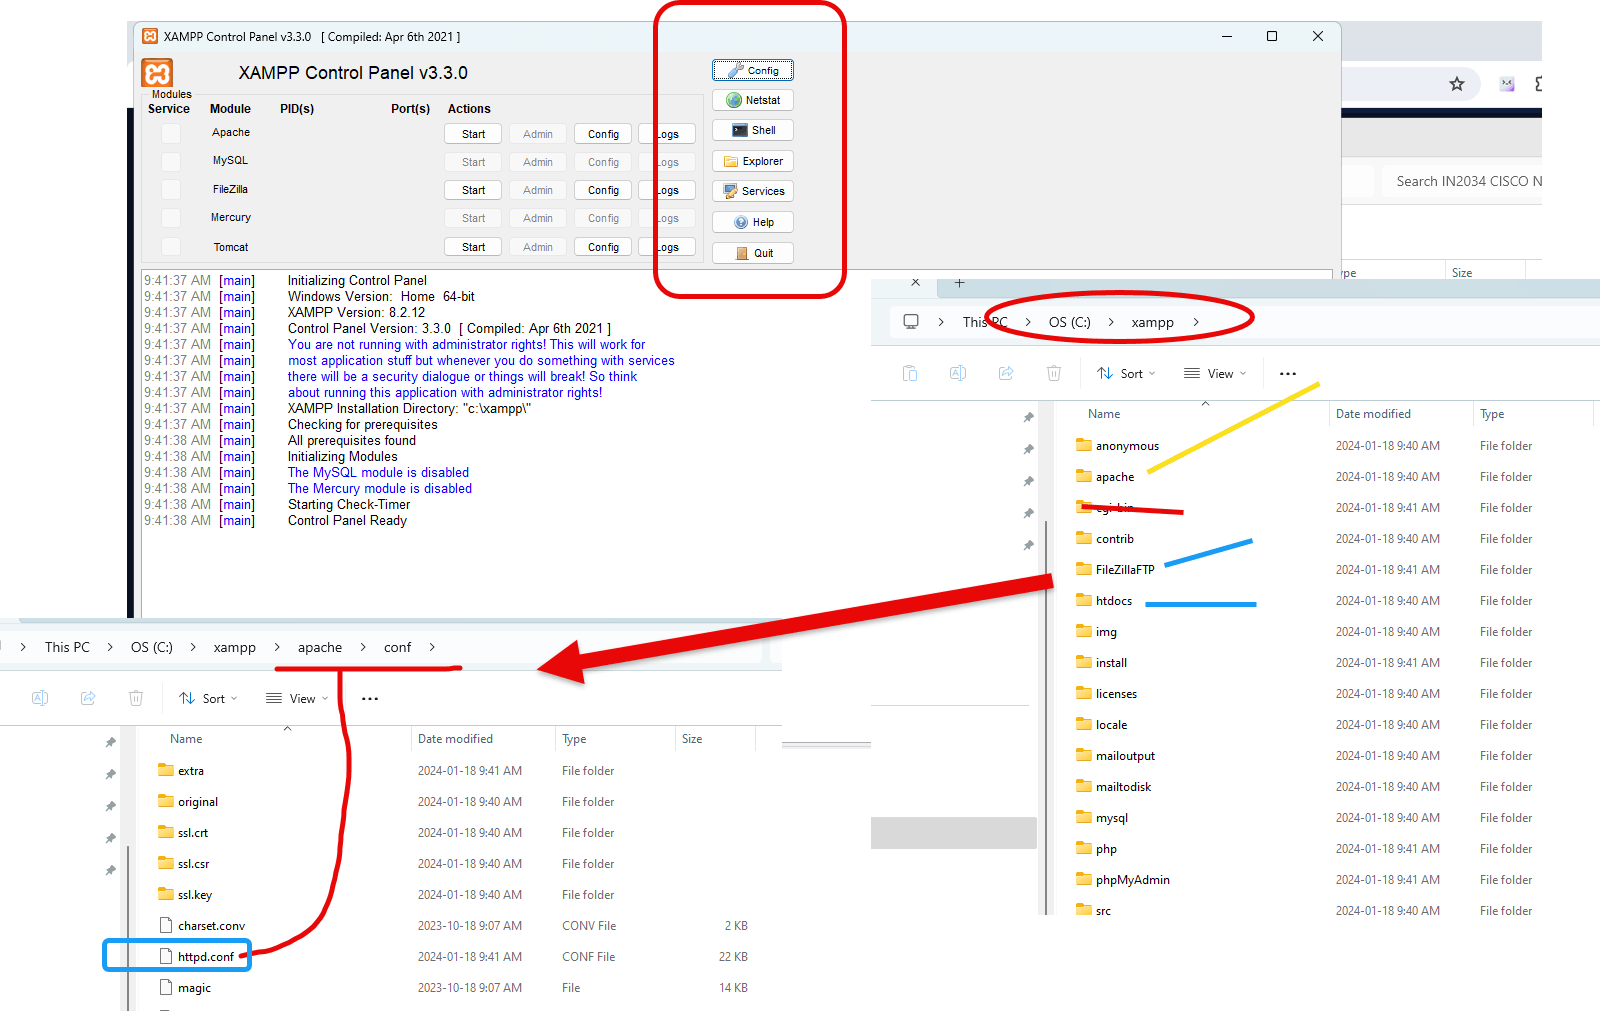Maximize the XAMPP Control Panel window

(x=1272, y=36)
